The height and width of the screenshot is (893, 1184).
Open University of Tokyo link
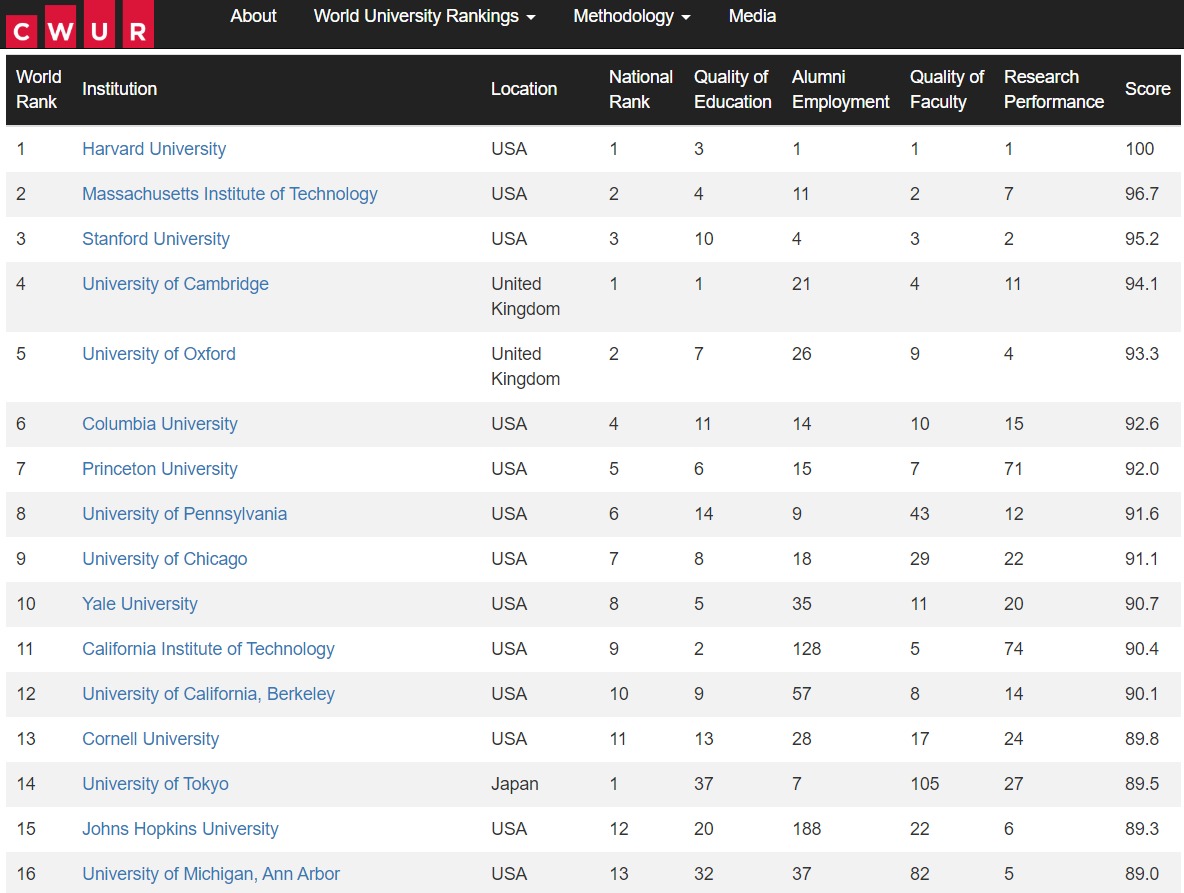point(155,784)
